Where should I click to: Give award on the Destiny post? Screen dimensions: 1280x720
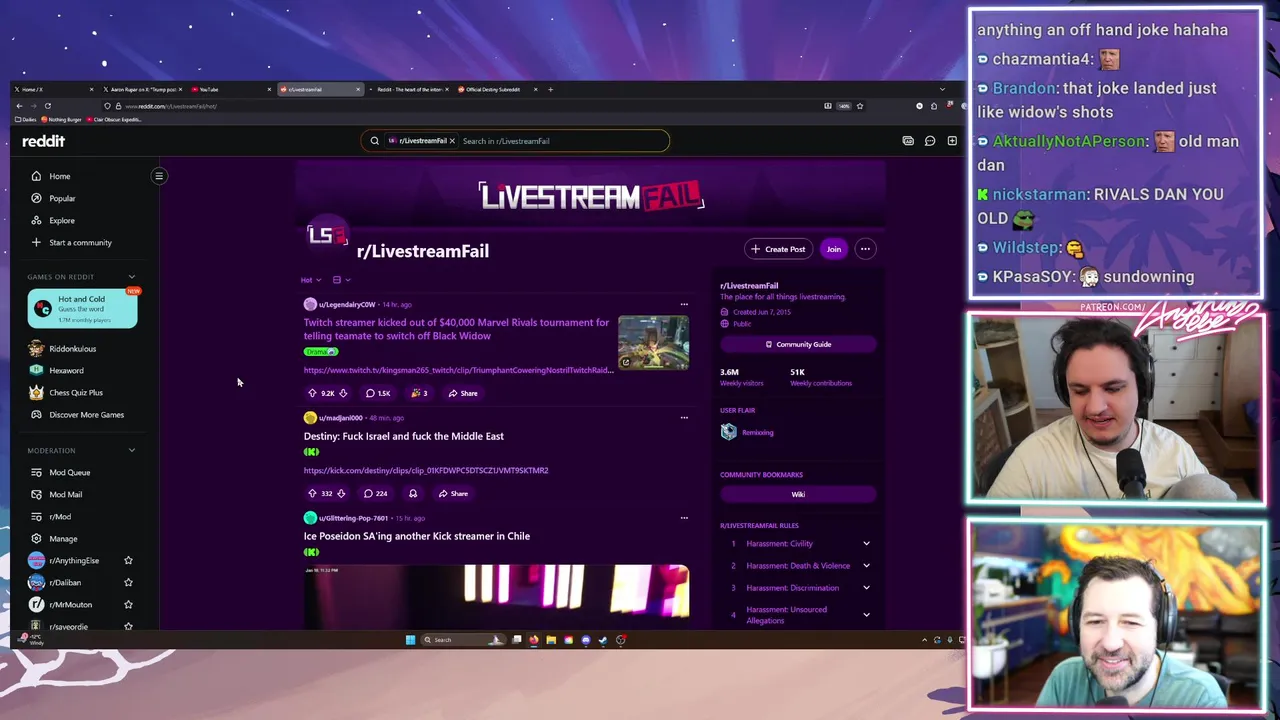pyautogui.click(x=412, y=493)
